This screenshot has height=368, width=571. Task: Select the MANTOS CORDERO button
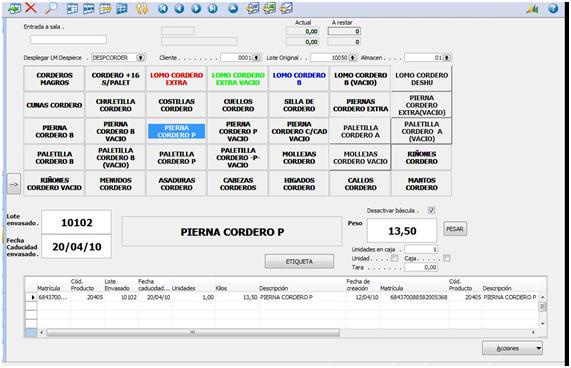pyautogui.click(x=422, y=183)
